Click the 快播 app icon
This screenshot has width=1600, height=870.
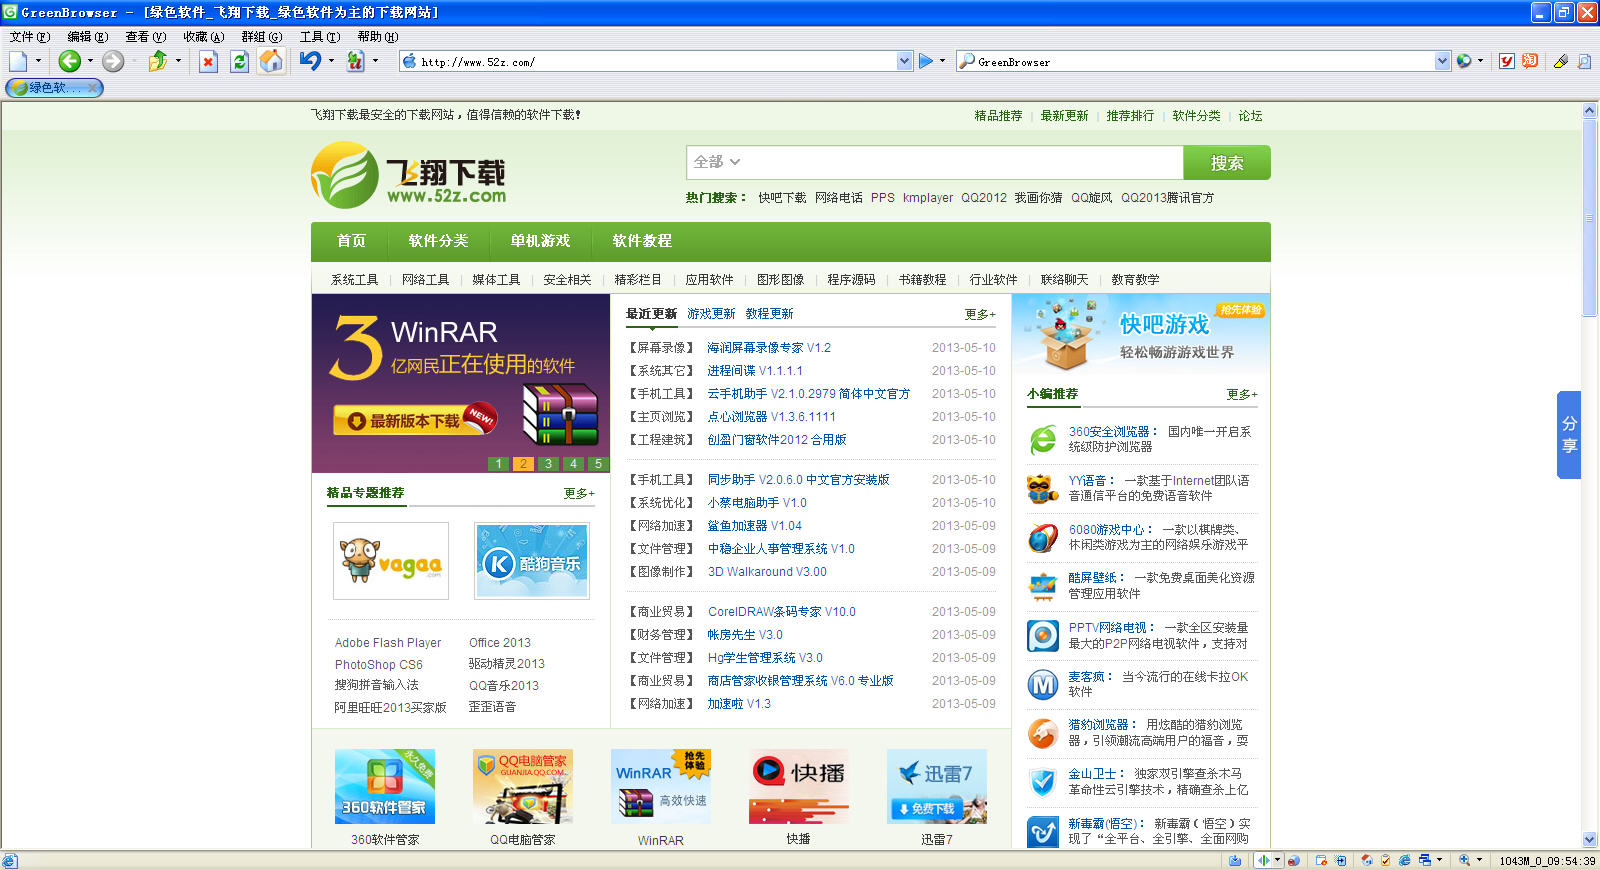pos(799,786)
